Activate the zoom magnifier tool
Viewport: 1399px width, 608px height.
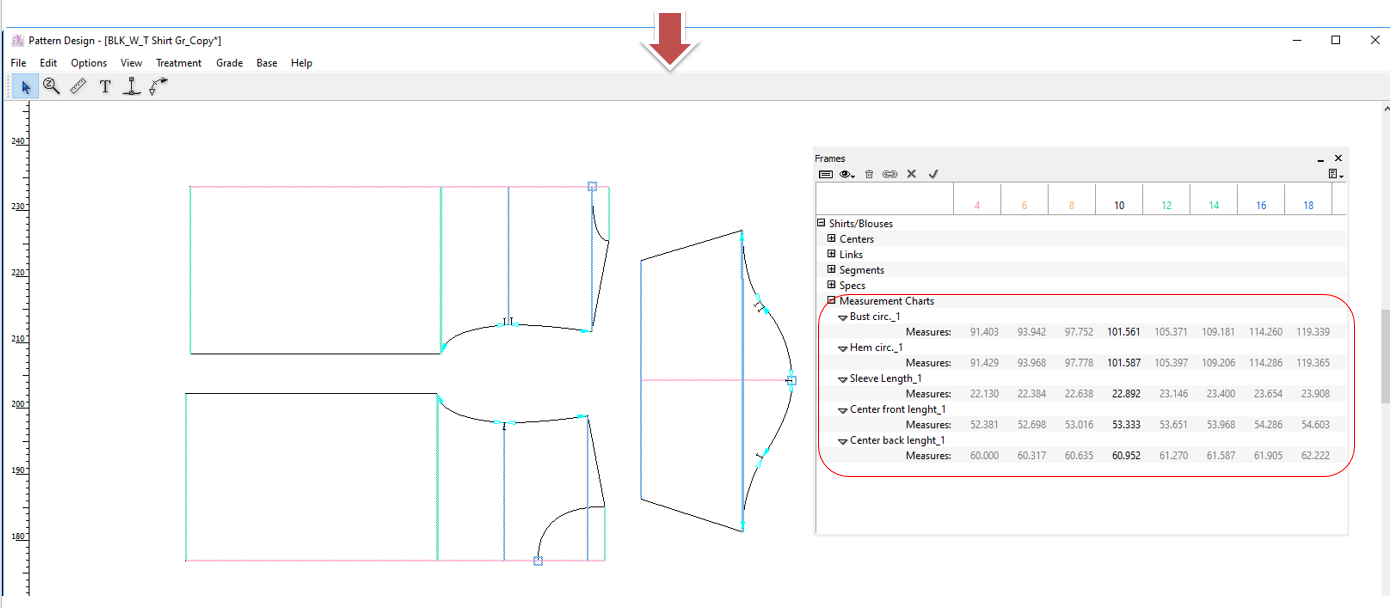point(52,87)
